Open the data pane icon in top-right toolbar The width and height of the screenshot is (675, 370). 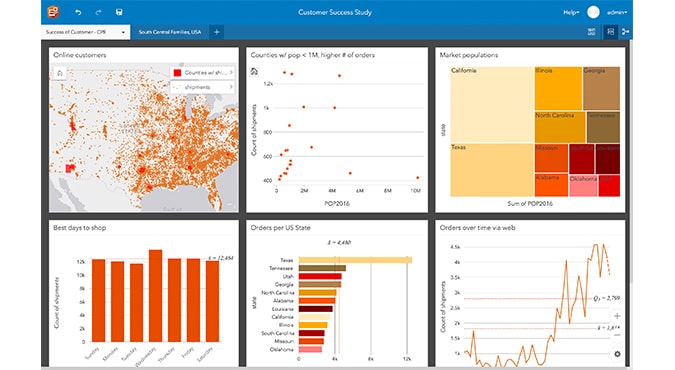click(x=591, y=32)
